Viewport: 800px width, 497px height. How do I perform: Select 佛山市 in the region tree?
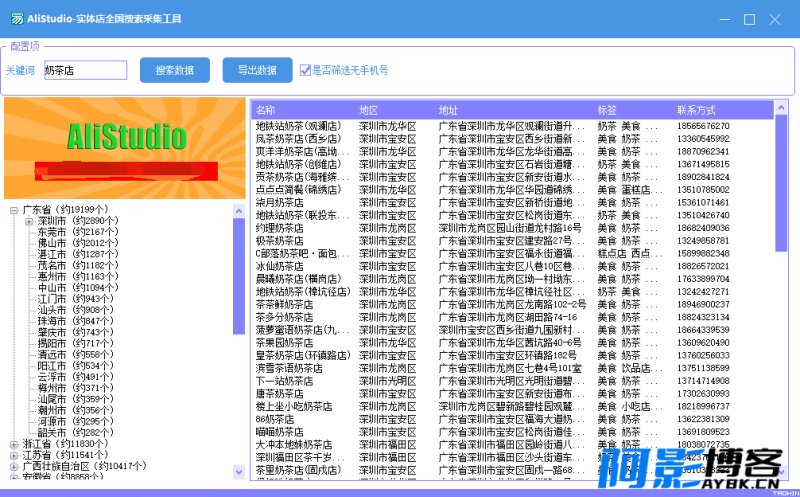point(52,243)
